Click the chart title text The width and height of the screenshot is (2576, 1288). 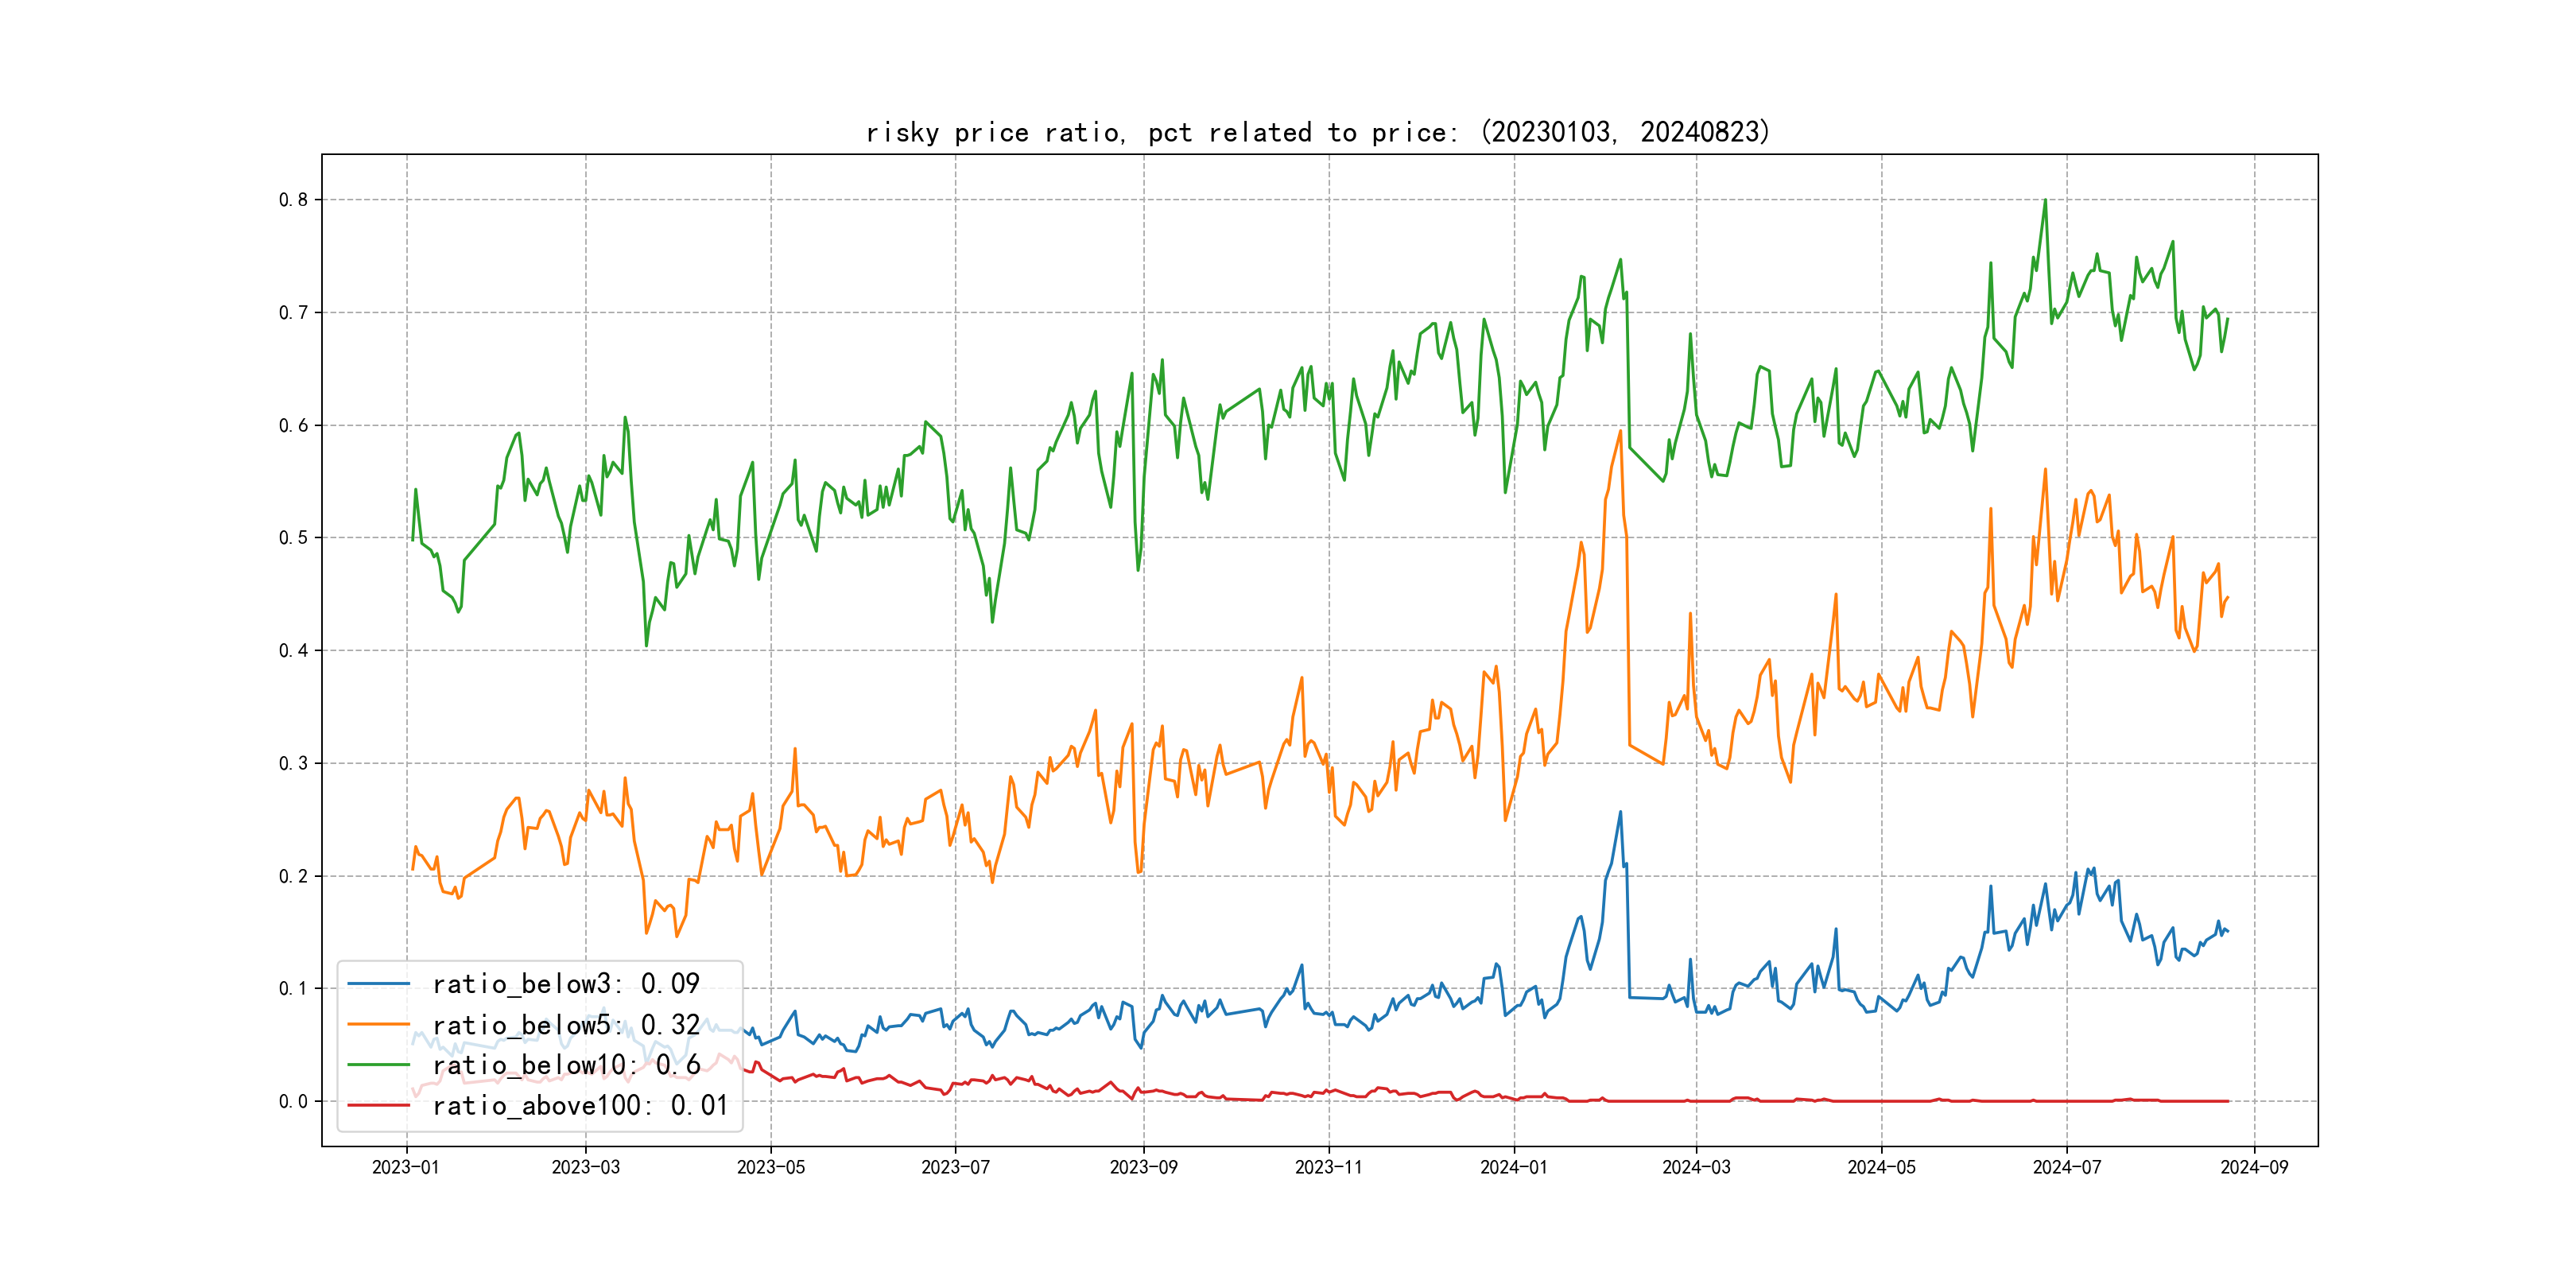1317,132
